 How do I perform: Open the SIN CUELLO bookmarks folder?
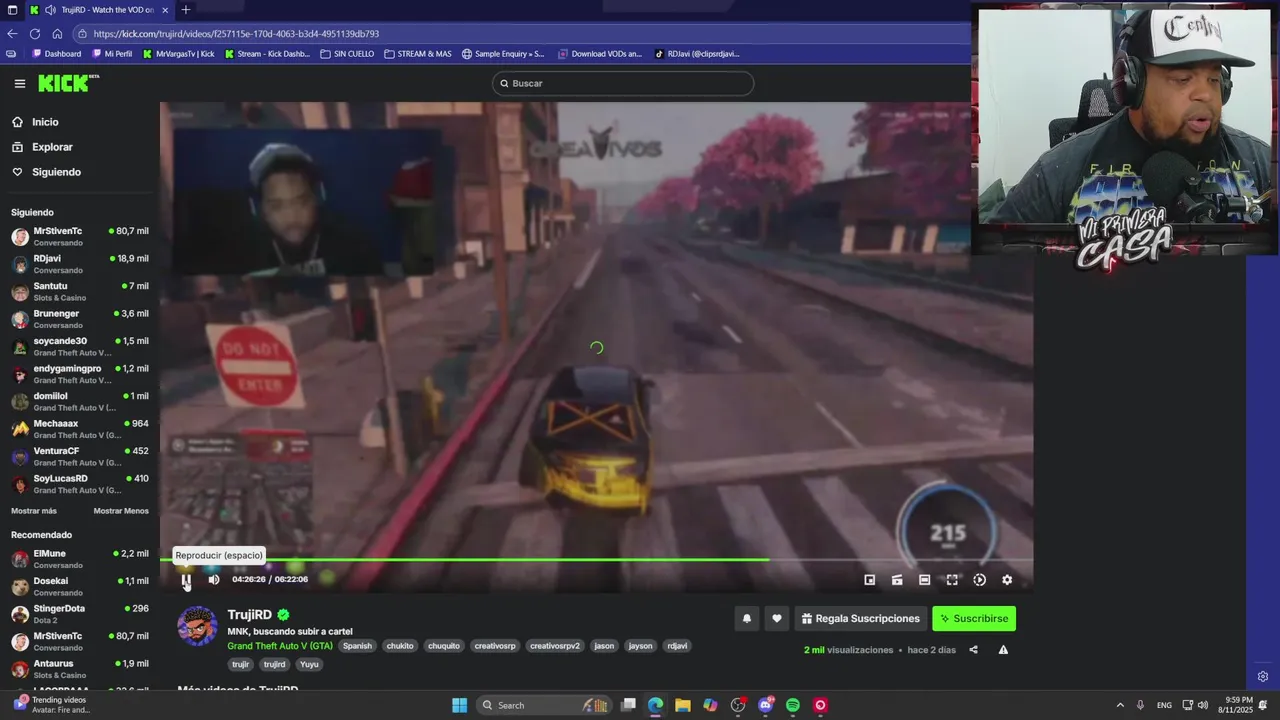(x=348, y=54)
